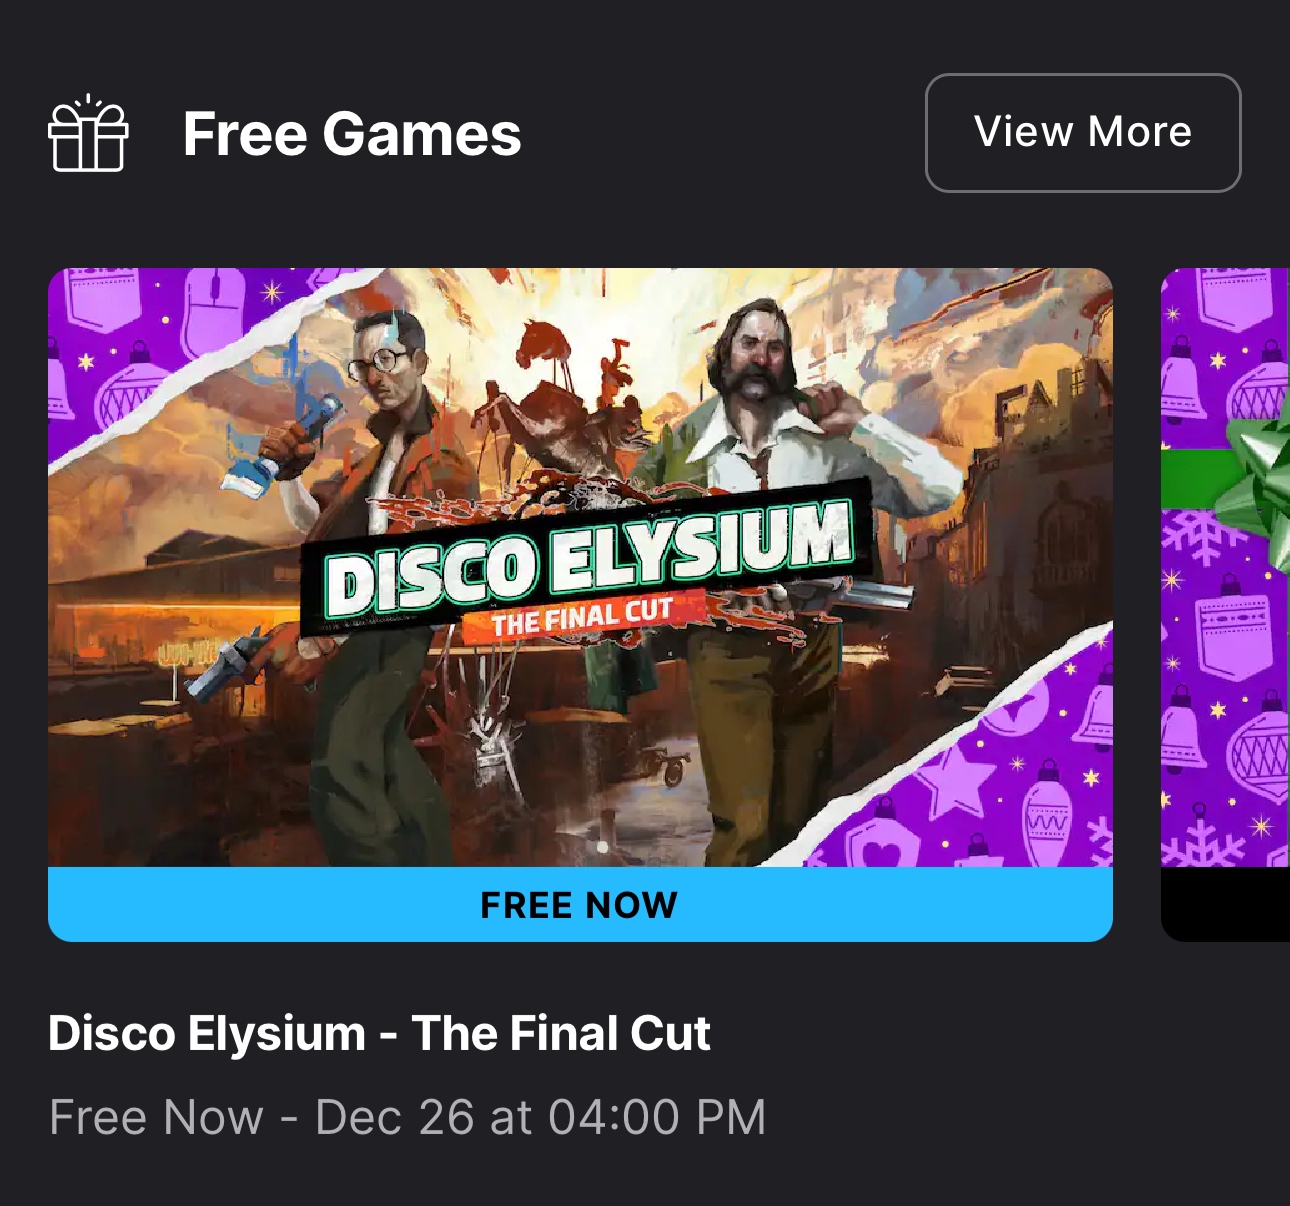Click the Disco Elysium logo on artwork
Image resolution: width=1290 pixels, height=1206 pixels.
(588, 561)
